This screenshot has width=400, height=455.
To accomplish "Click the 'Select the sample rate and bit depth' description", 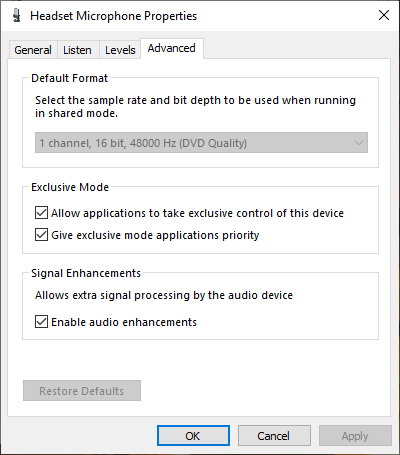I will 195,107.
